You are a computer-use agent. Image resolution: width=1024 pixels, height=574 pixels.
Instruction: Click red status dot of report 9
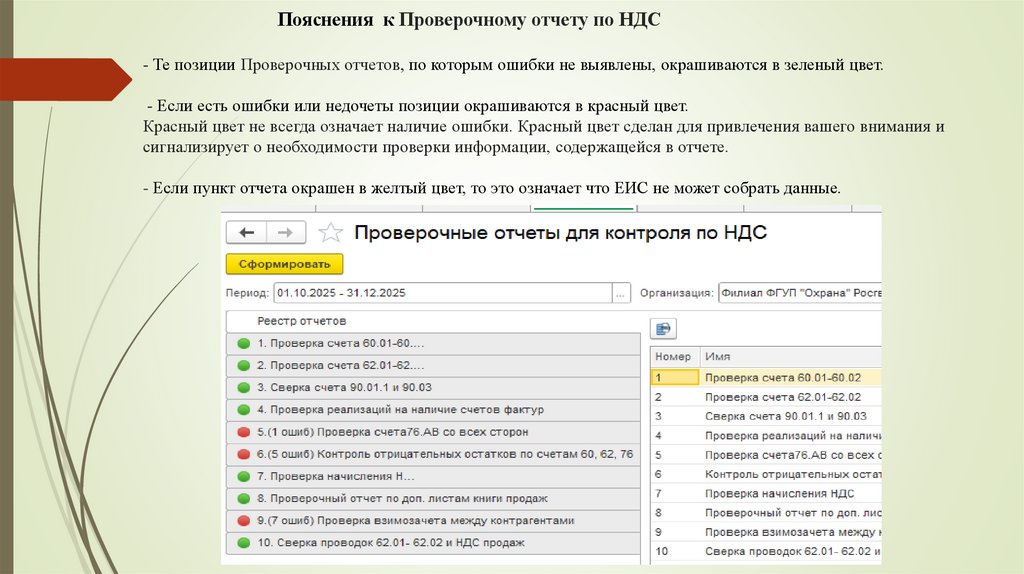tap(244, 521)
